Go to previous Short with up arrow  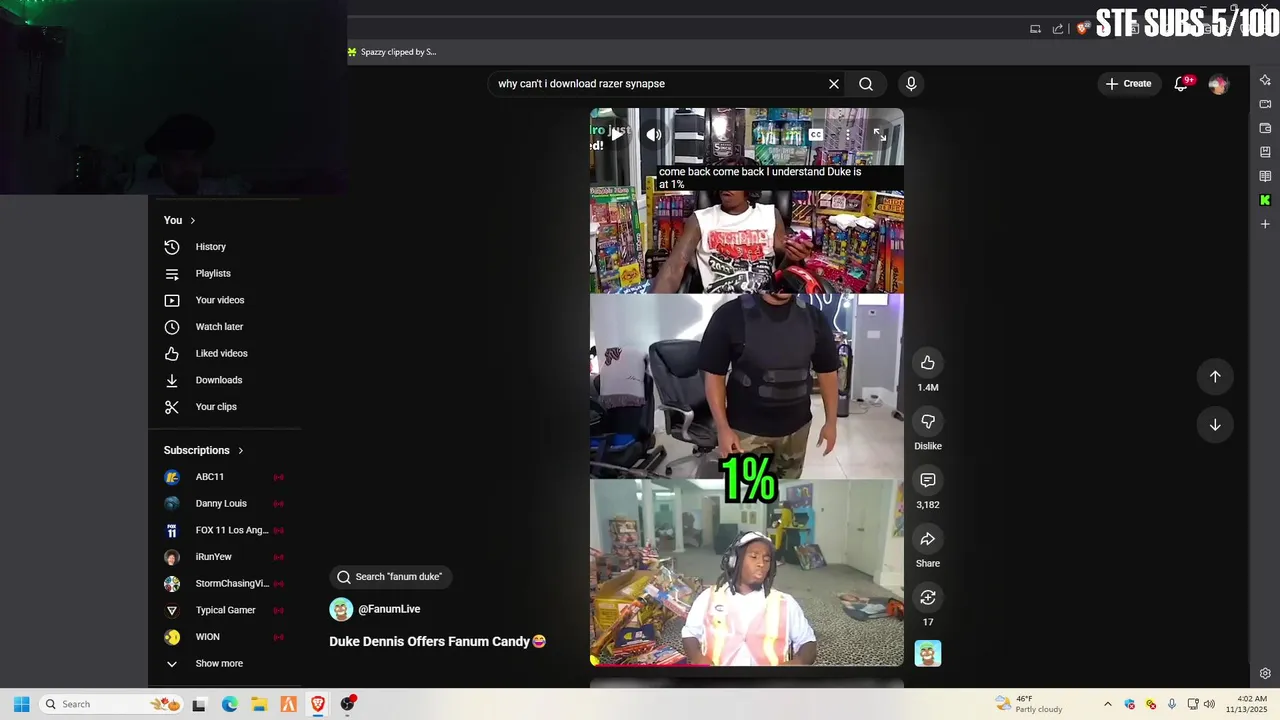1215,376
